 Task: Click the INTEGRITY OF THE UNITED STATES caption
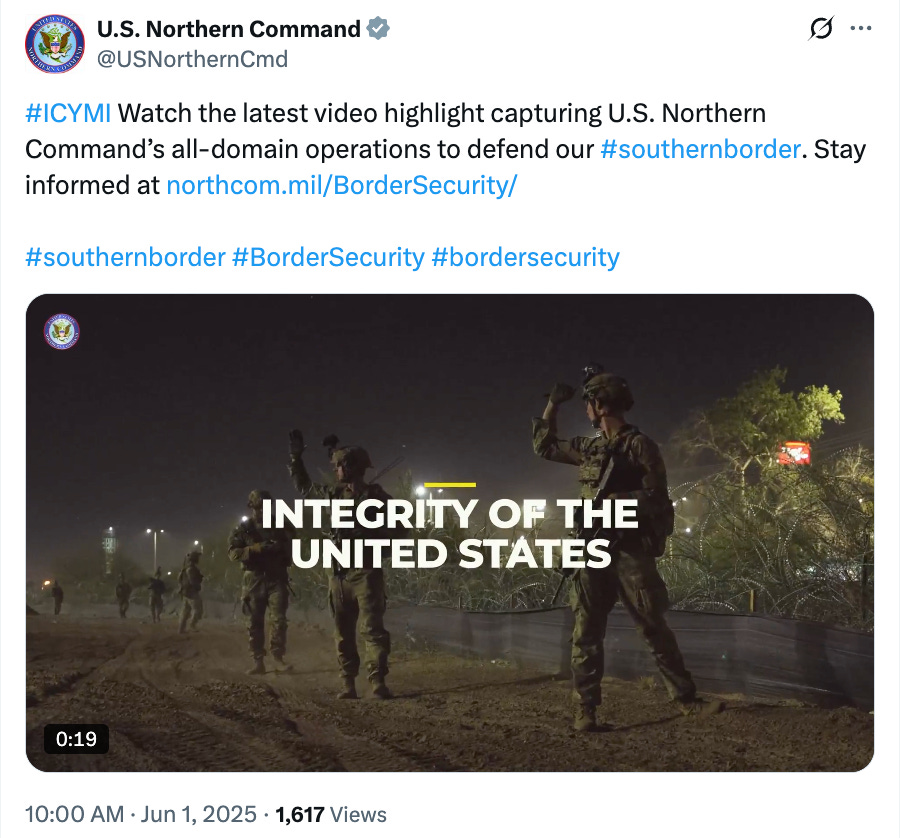click(x=450, y=531)
